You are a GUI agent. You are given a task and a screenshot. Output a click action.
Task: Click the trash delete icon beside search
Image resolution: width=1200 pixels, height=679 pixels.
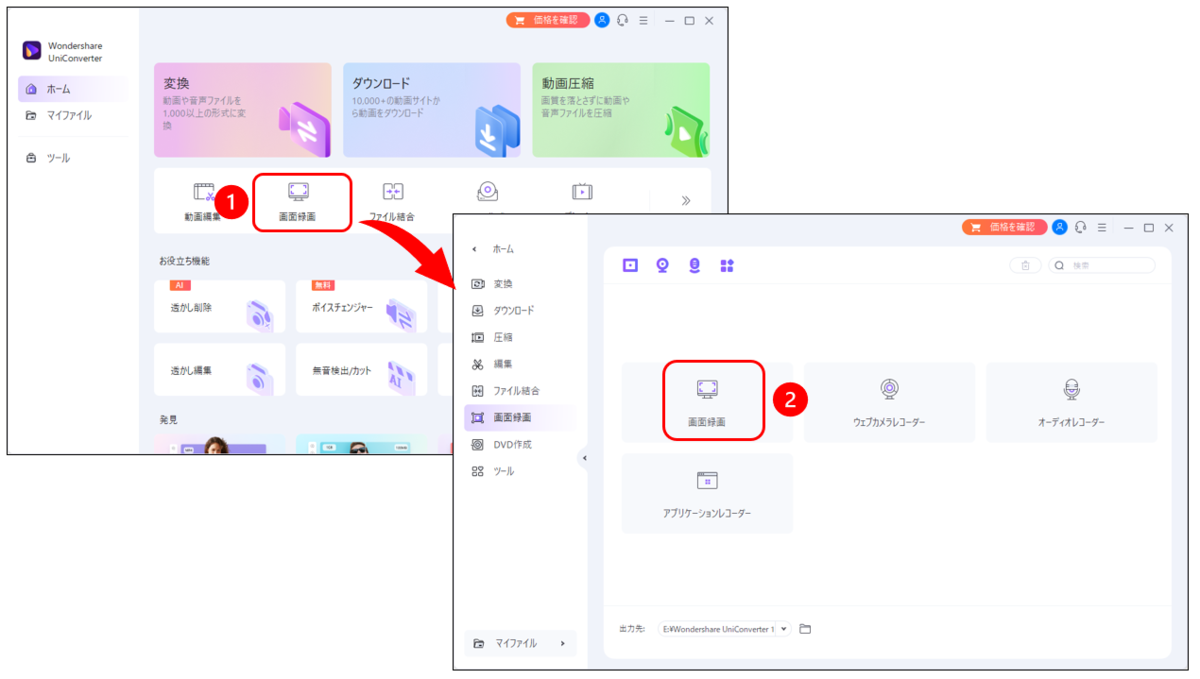pyautogui.click(x=1025, y=265)
